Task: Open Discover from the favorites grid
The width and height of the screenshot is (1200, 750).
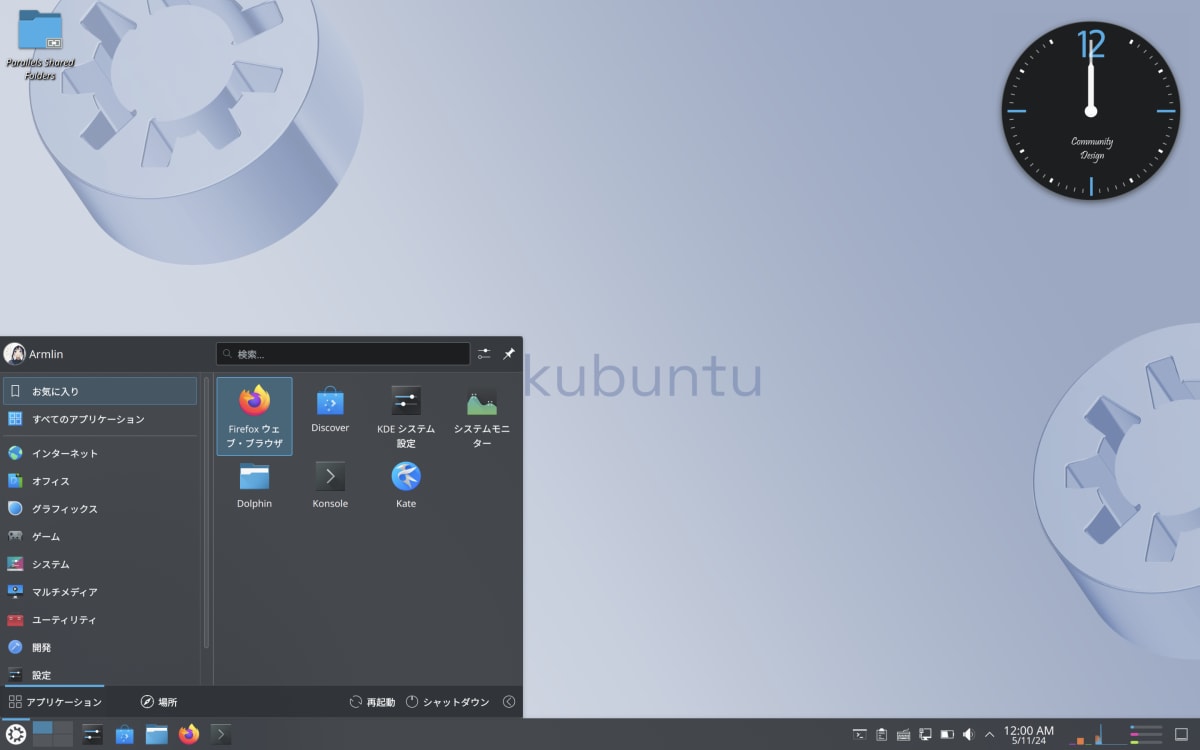Action: click(330, 410)
